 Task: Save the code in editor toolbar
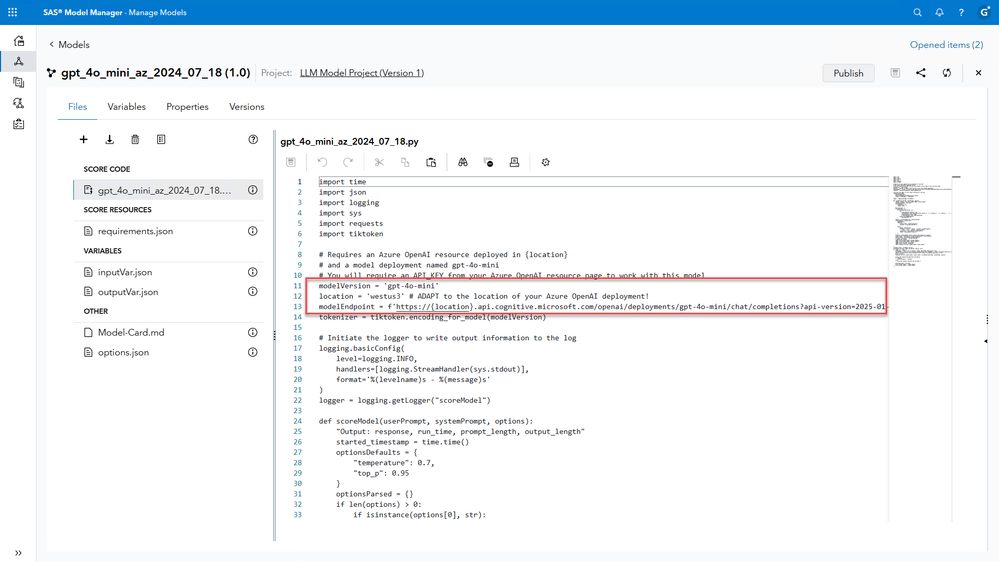[x=291, y=162]
